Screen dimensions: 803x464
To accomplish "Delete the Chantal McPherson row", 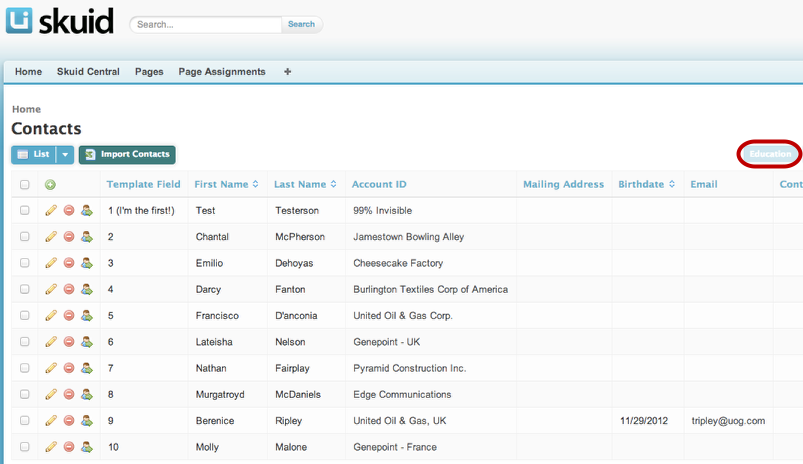I will click(69, 237).
